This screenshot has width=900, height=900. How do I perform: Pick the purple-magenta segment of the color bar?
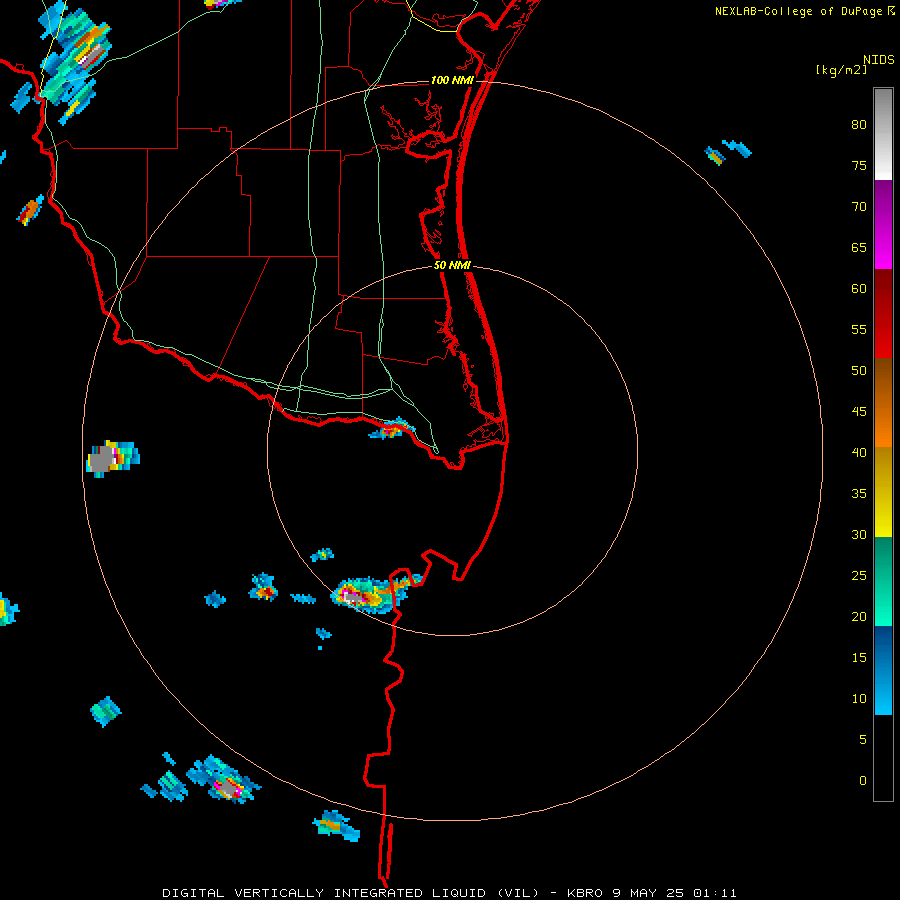(883, 224)
